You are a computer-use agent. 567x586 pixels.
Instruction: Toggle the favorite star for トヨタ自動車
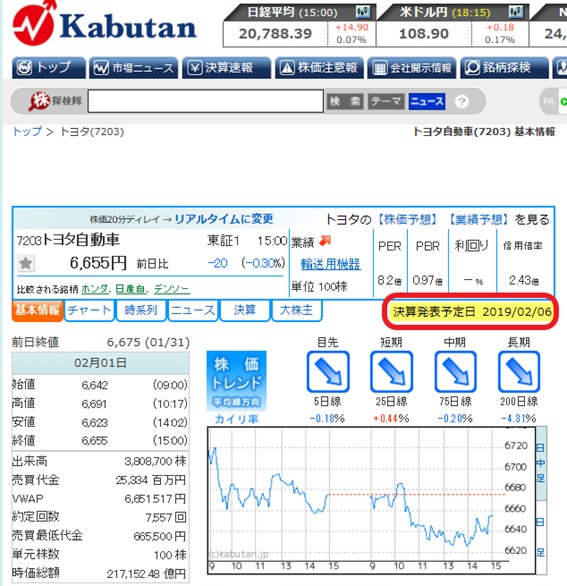coord(26,263)
